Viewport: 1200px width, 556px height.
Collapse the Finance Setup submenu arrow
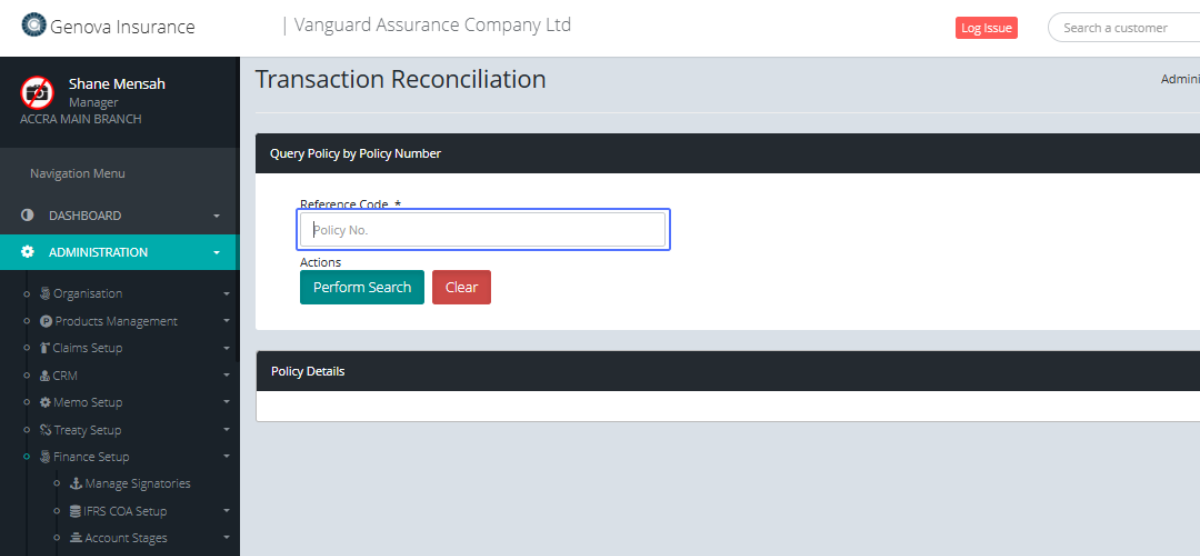pyautogui.click(x=226, y=457)
